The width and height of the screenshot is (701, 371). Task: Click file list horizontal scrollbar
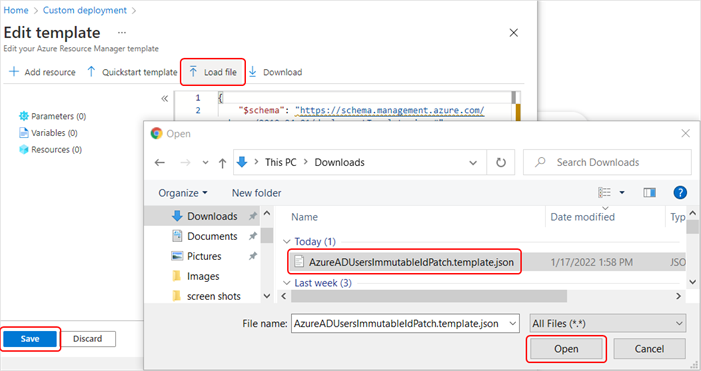point(429,296)
